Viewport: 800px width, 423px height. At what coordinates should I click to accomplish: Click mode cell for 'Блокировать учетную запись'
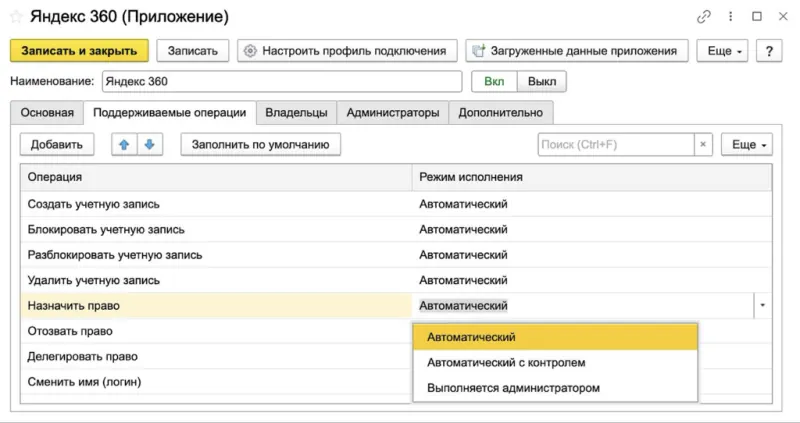pyautogui.click(x=592, y=229)
